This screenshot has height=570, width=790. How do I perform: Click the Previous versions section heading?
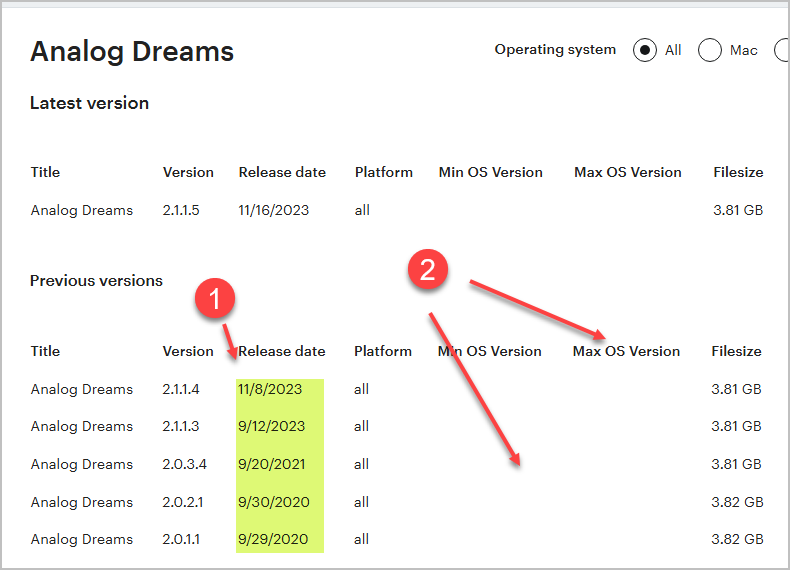click(x=96, y=281)
